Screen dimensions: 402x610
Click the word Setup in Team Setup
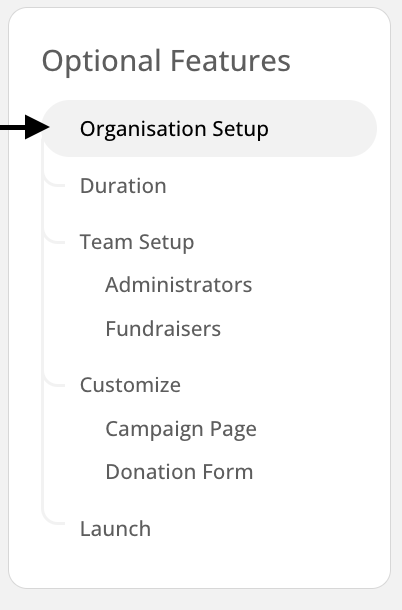166,243
